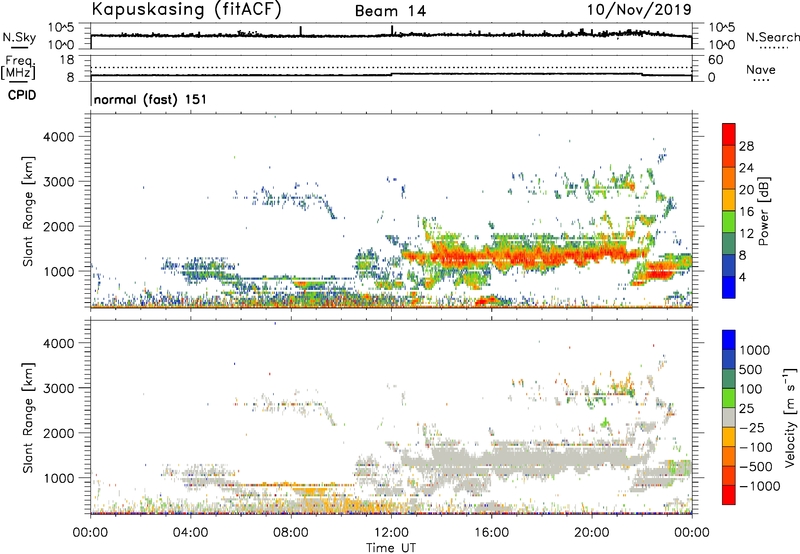800x554 pixels.
Task: Click 'Slant Range [km]' label of velocity panel
Action: point(28,417)
